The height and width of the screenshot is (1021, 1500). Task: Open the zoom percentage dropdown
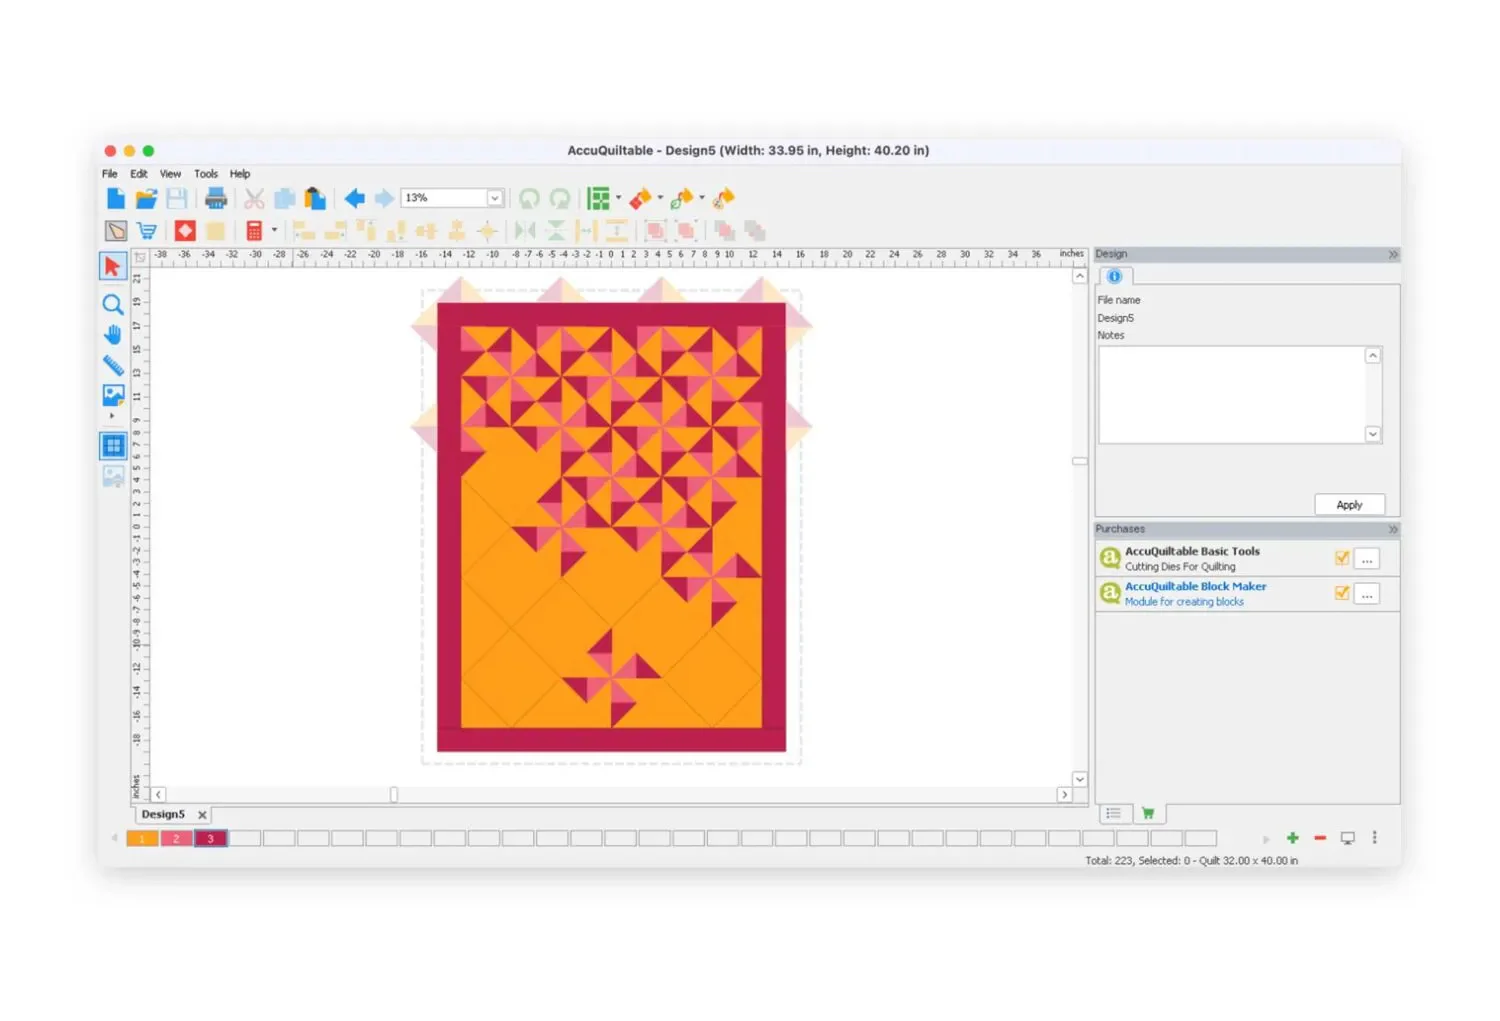494,198
